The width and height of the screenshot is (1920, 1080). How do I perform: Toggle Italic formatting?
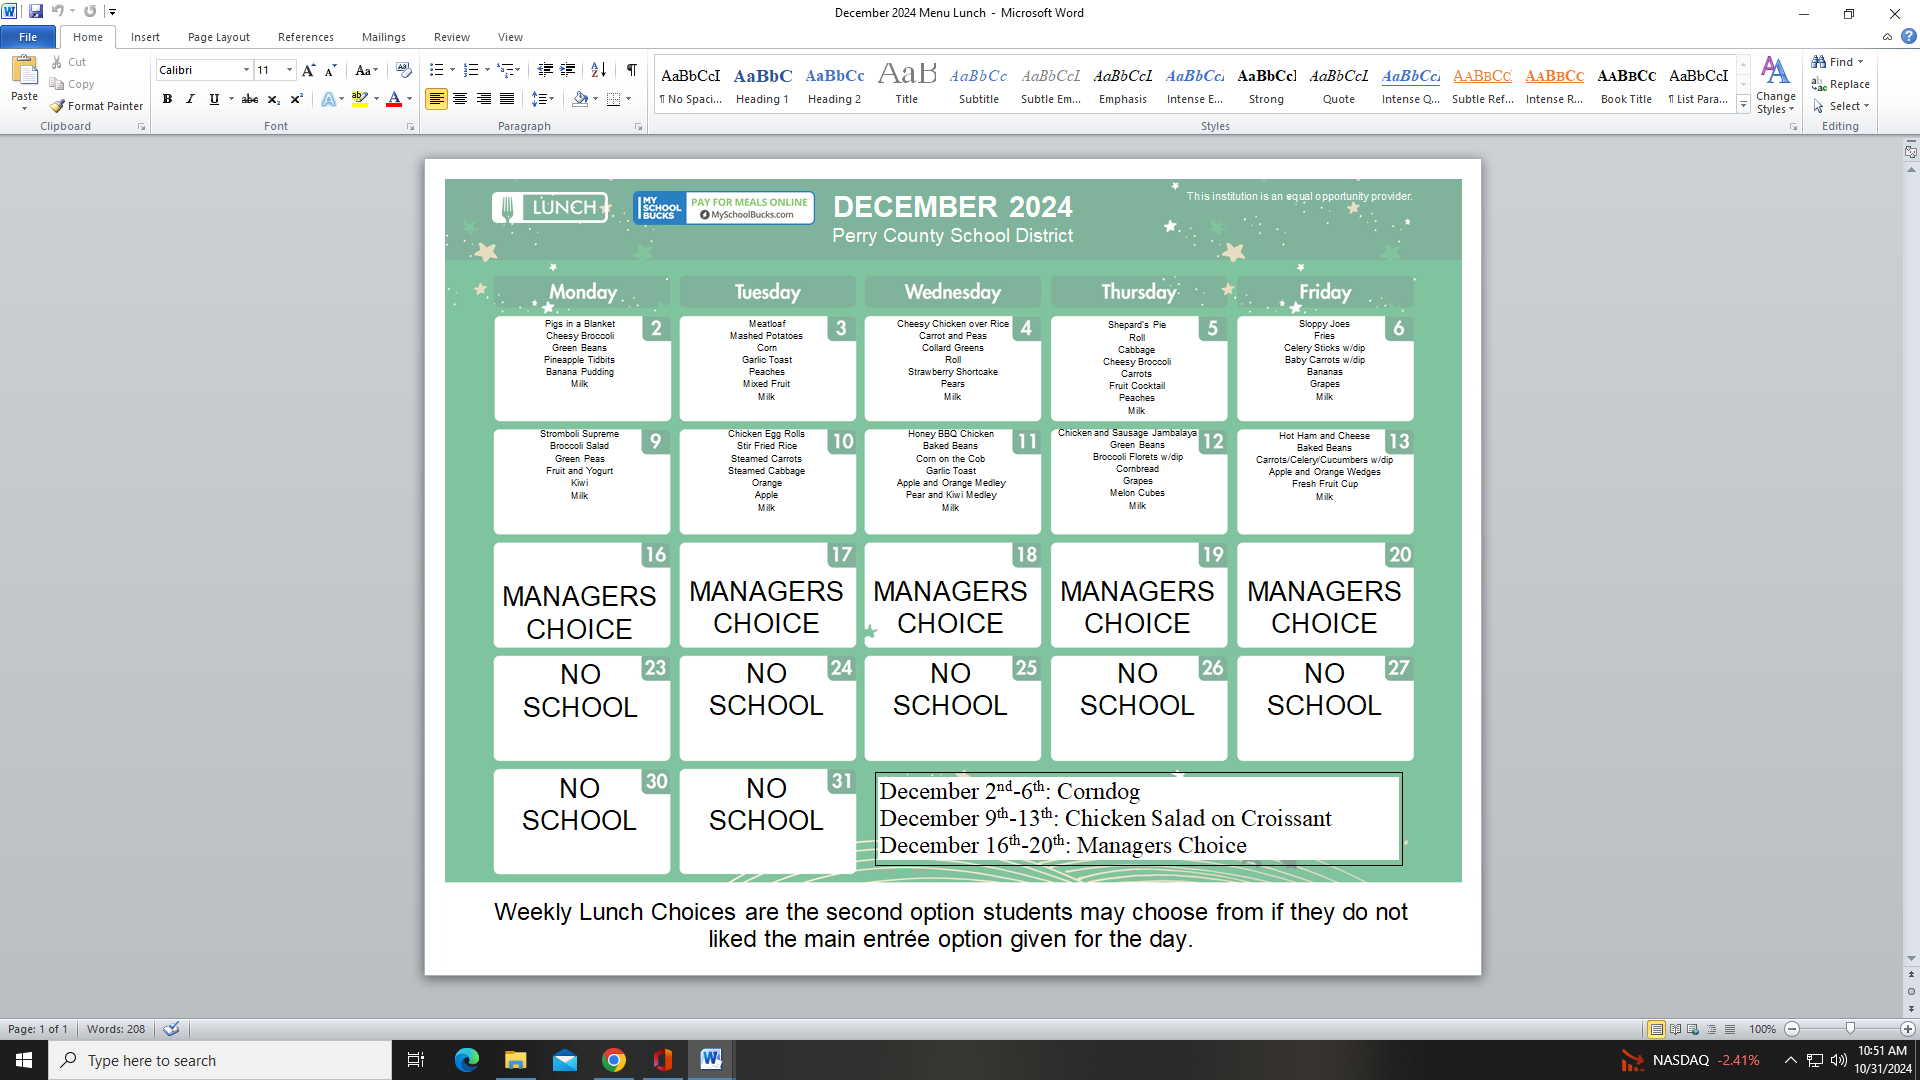click(x=190, y=99)
